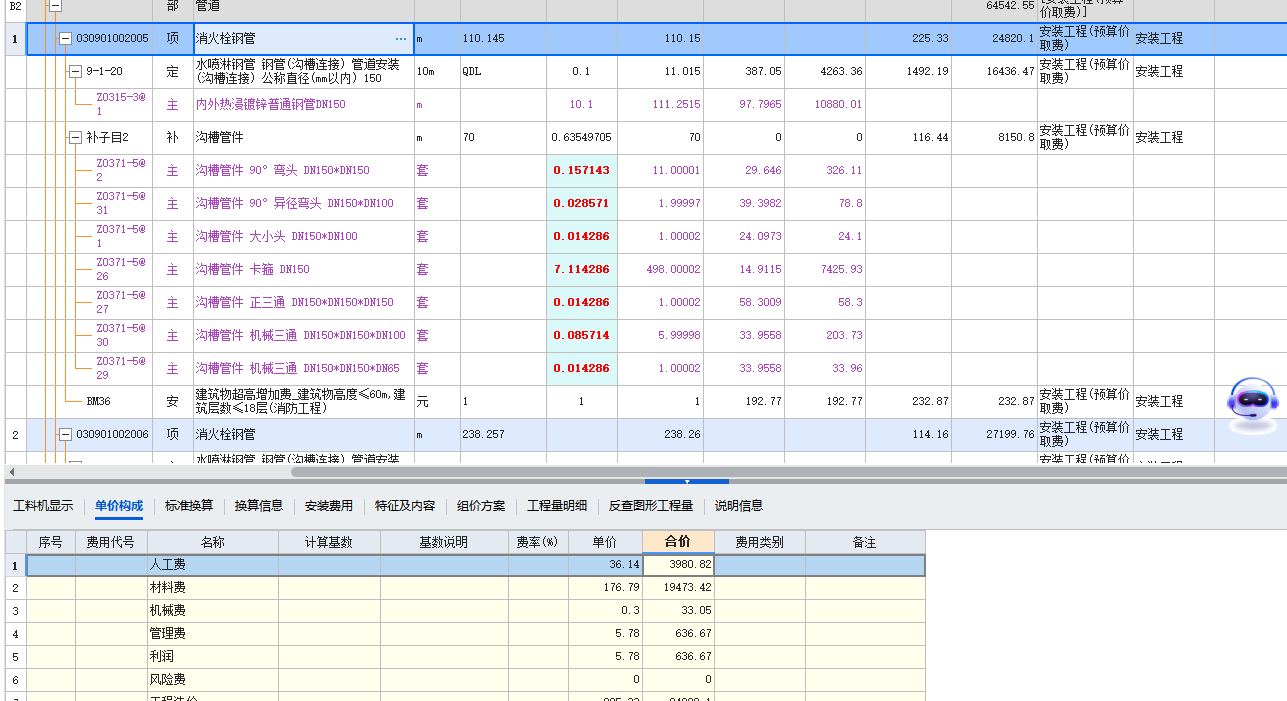The width and height of the screenshot is (1287, 701).
Task: Select the 风险费 cost row
Action: pyautogui.click(x=475, y=680)
